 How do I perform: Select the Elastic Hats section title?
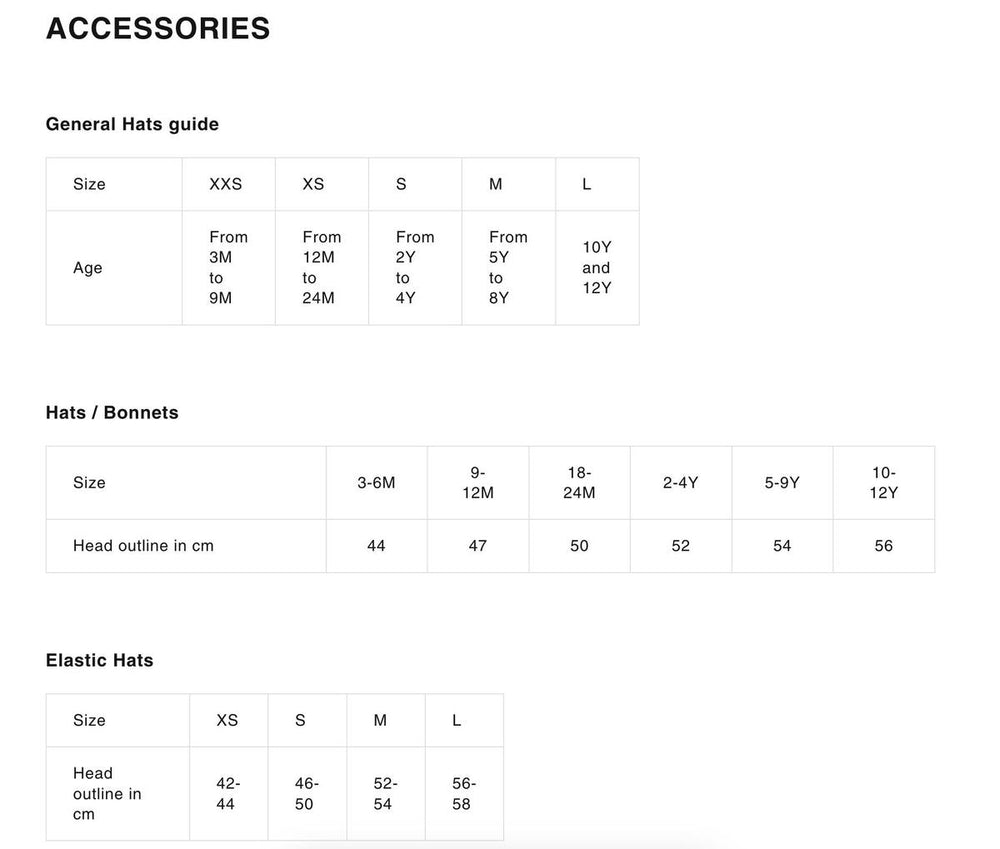99,660
